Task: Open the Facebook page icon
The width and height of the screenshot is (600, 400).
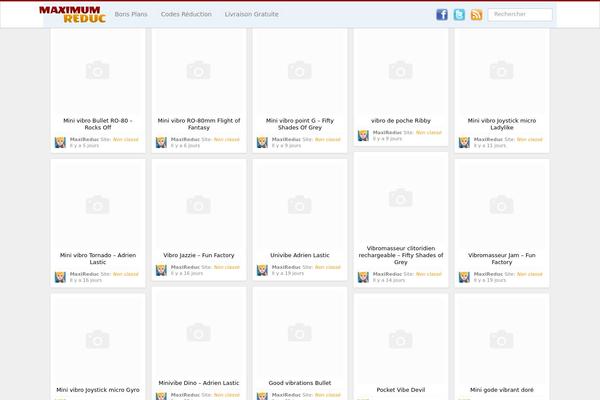Action: point(442,15)
